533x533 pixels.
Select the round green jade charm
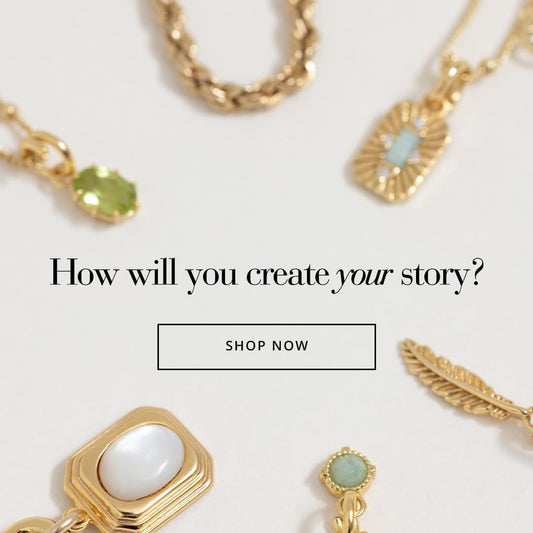[348, 472]
